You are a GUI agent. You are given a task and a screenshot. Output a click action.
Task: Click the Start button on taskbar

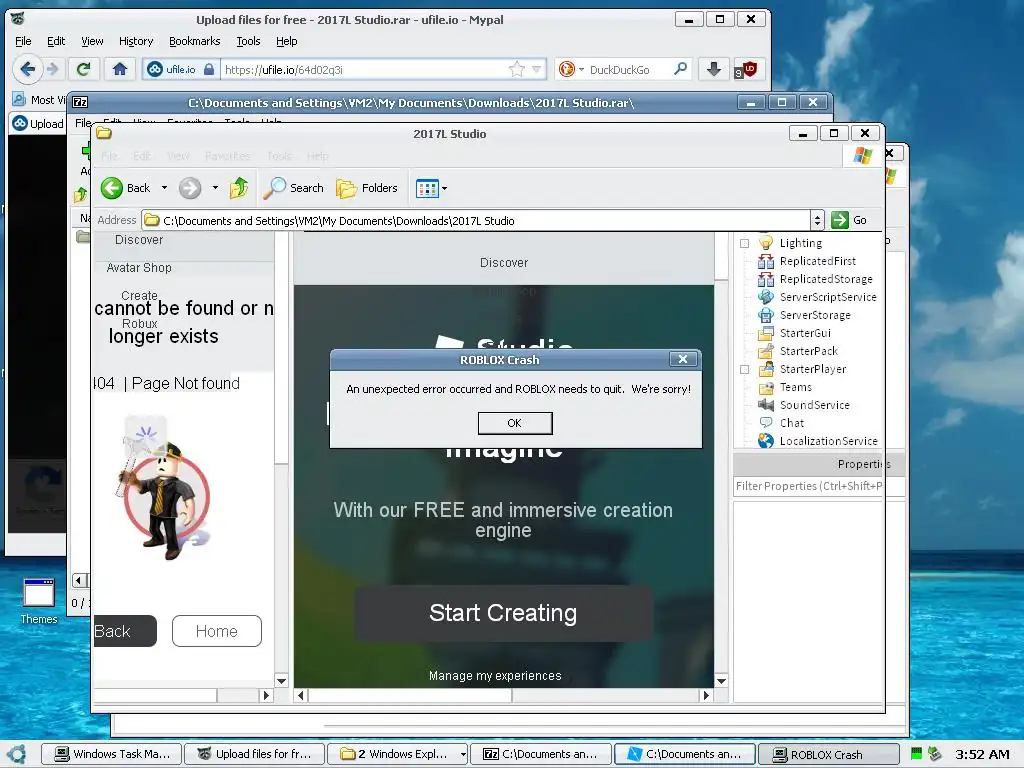pos(17,754)
